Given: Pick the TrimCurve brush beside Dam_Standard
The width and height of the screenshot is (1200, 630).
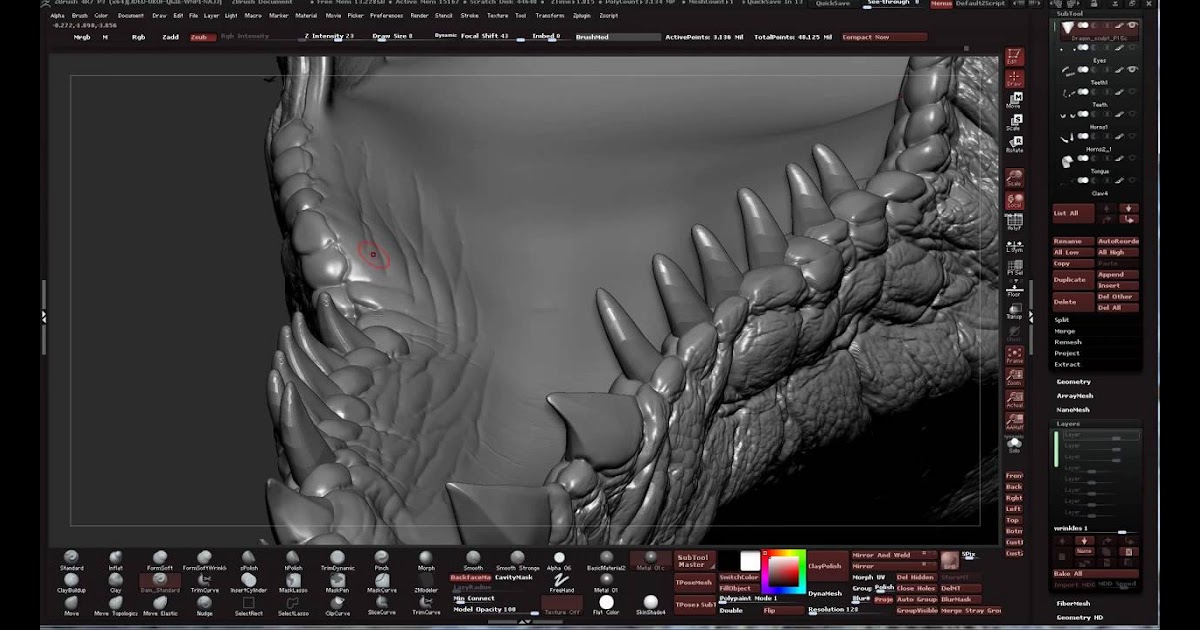Looking at the screenshot, I should [x=204, y=582].
